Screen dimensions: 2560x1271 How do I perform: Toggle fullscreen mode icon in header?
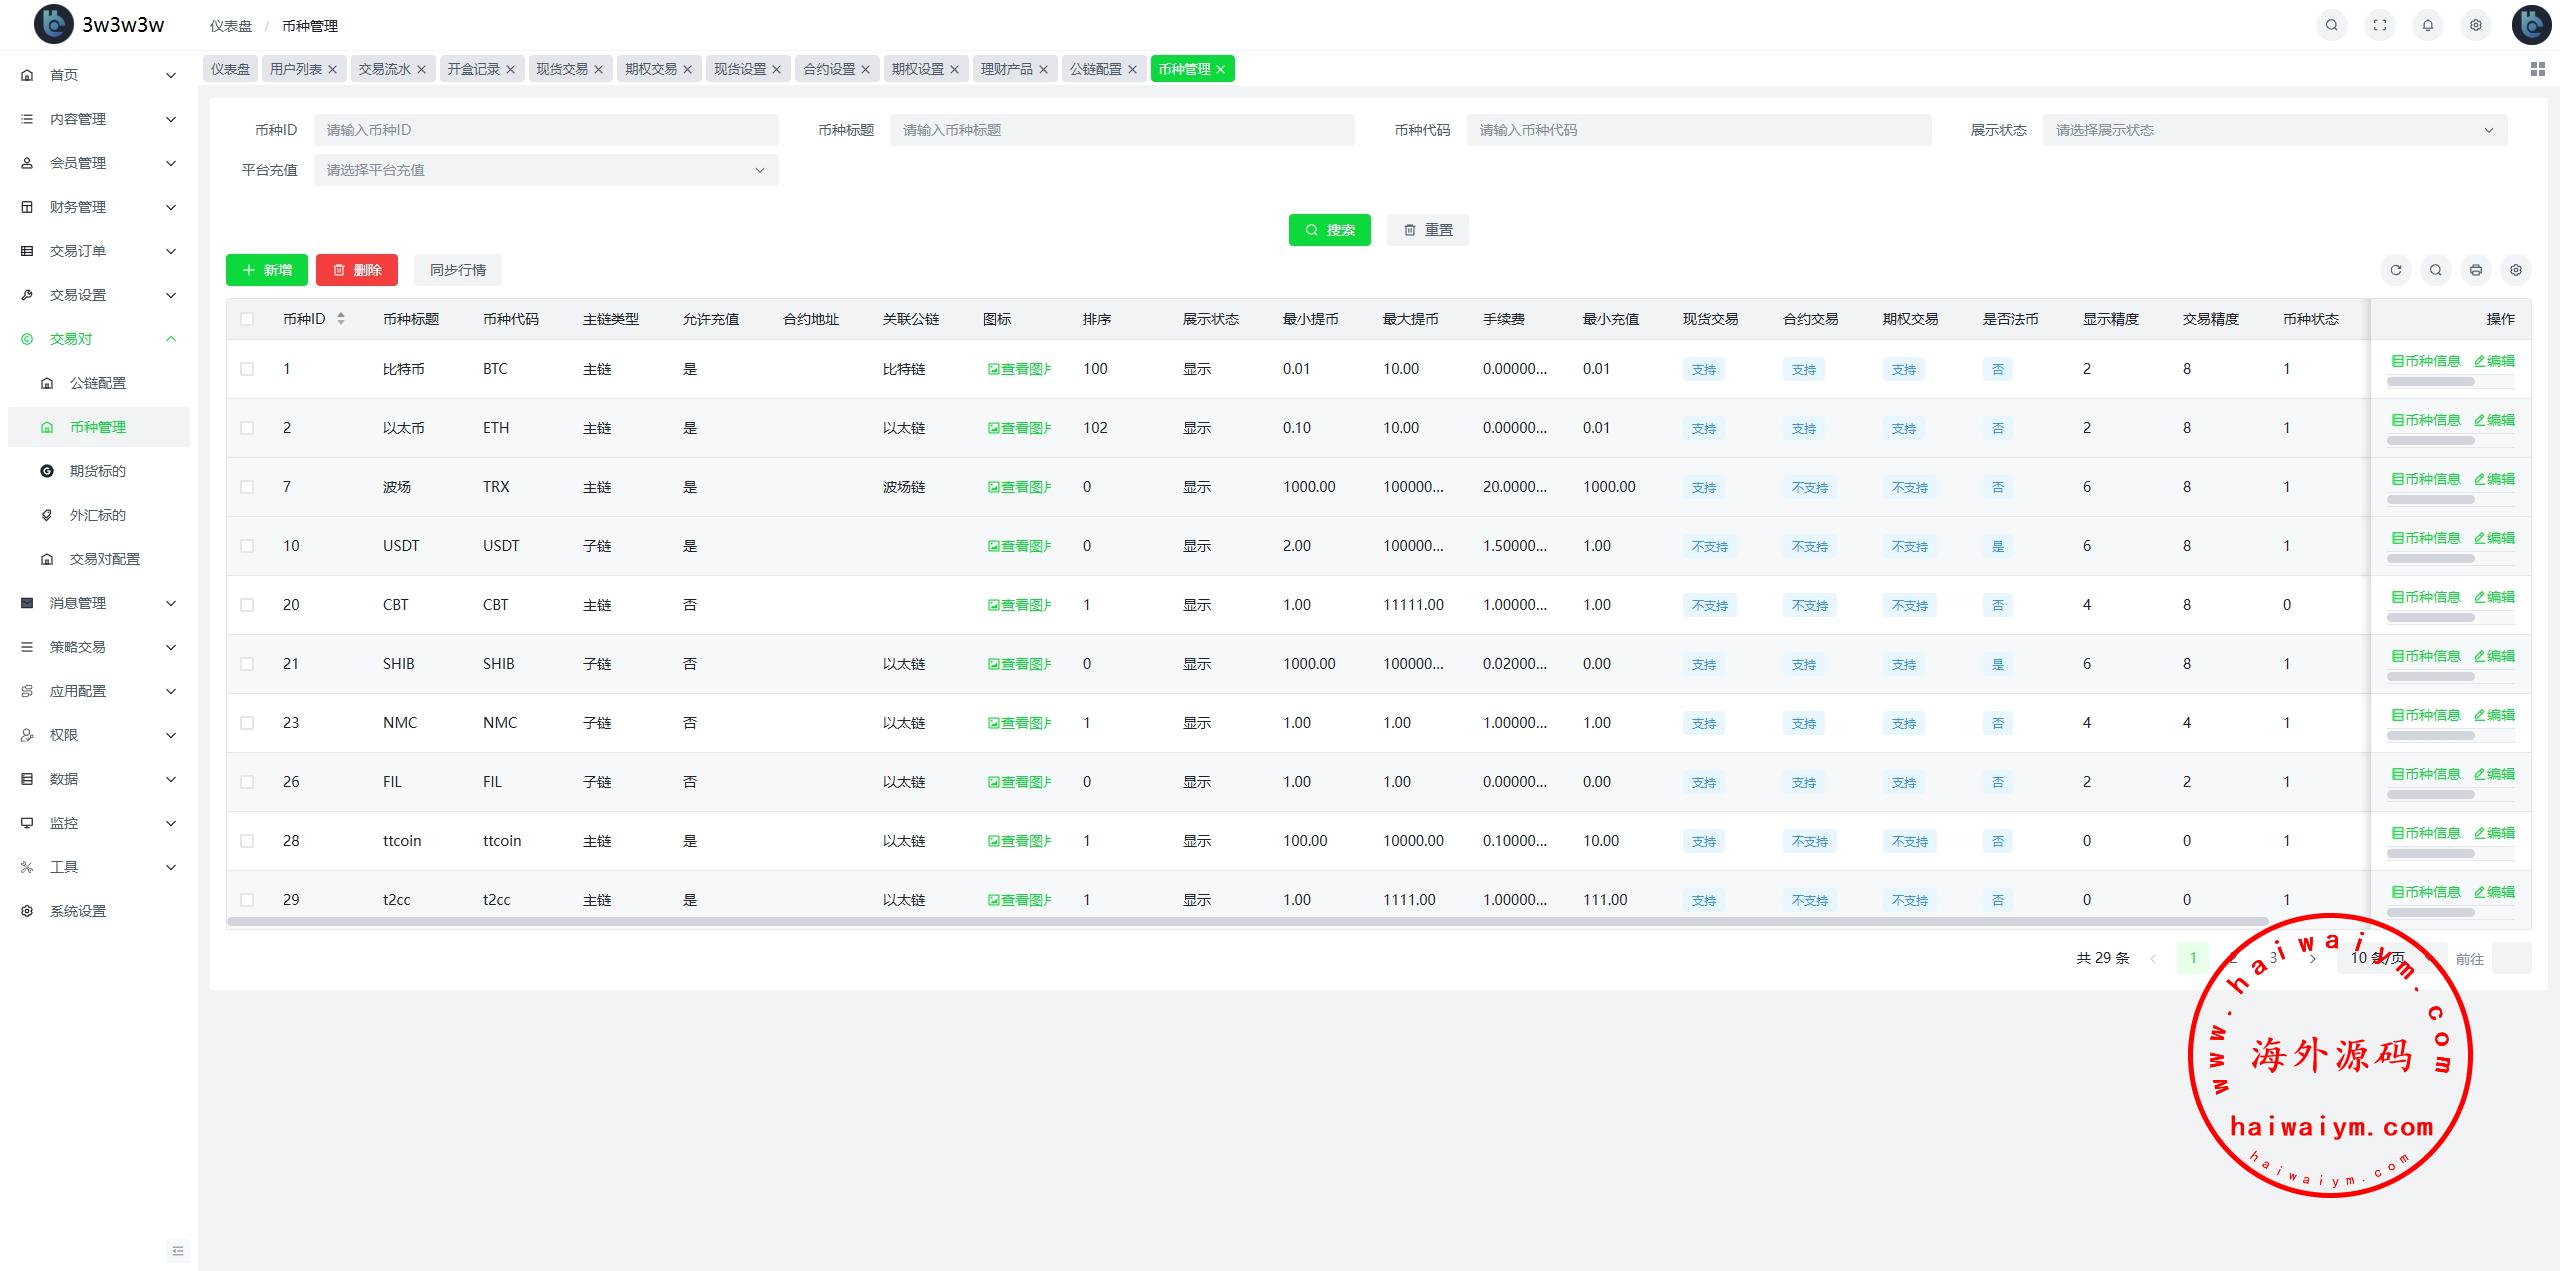tap(2379, 26)
